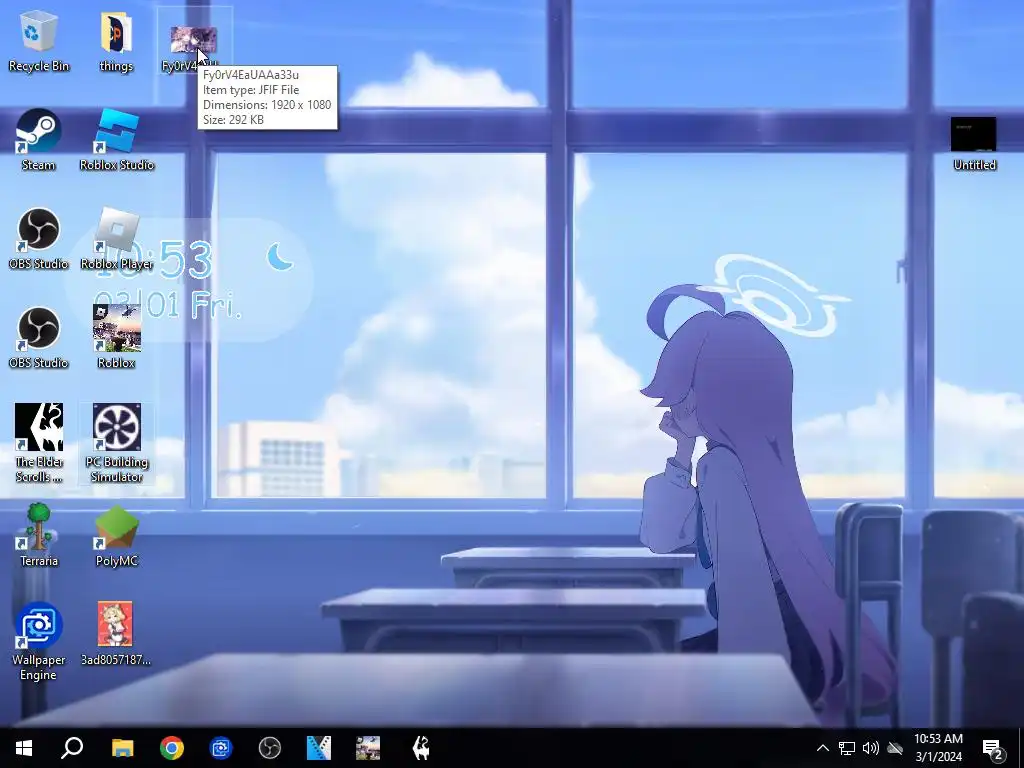This screenshot has width=1024, height=768.
Task: Open the Action Center notifications icon
Action: [993, 748]
